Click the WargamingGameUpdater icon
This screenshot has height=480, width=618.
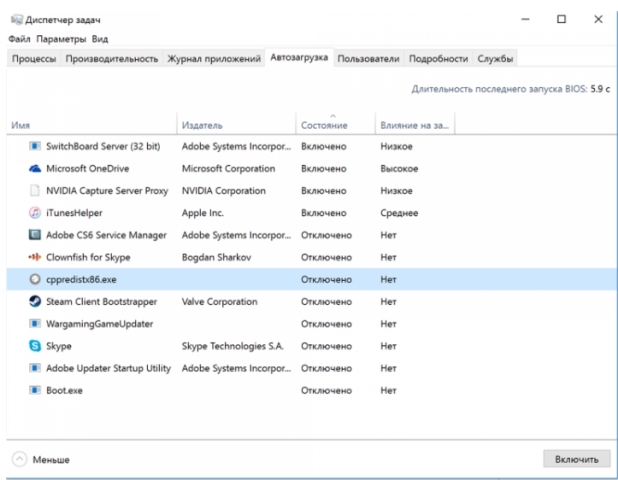pyautogui.click(x=35, y=324)
